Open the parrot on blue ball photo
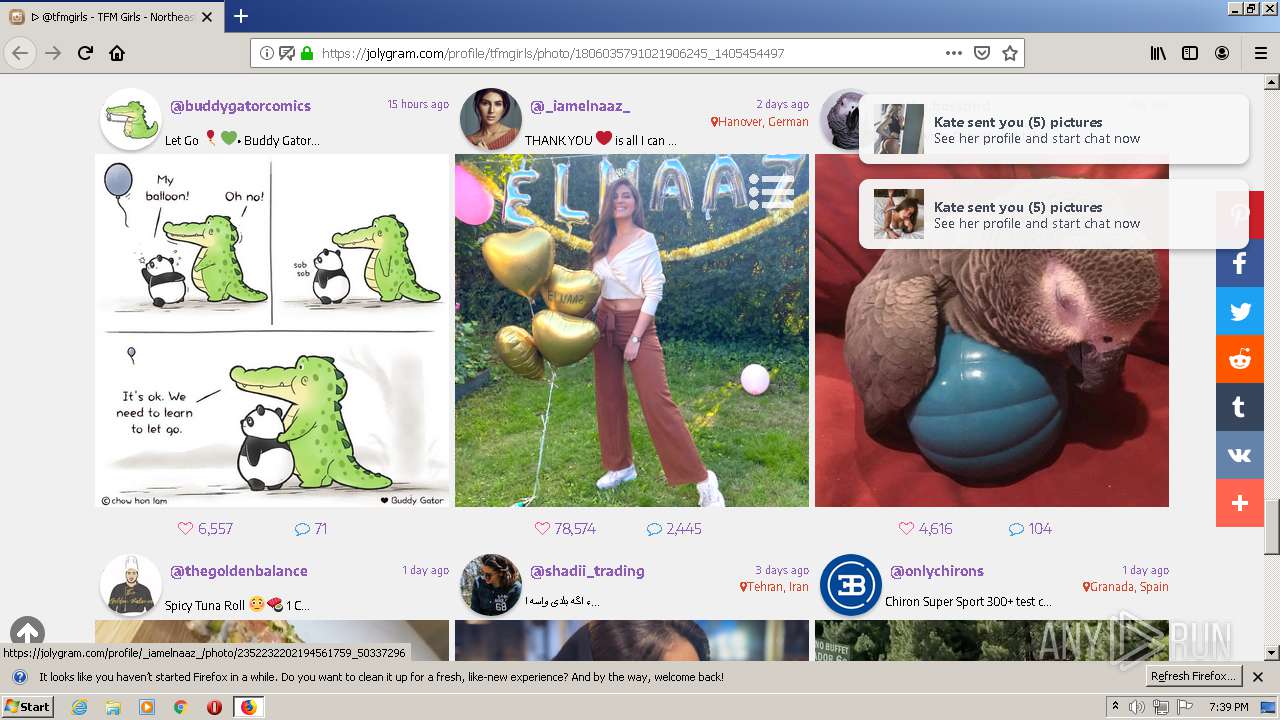The image size is (1280, 720). [x=992, y=330]
